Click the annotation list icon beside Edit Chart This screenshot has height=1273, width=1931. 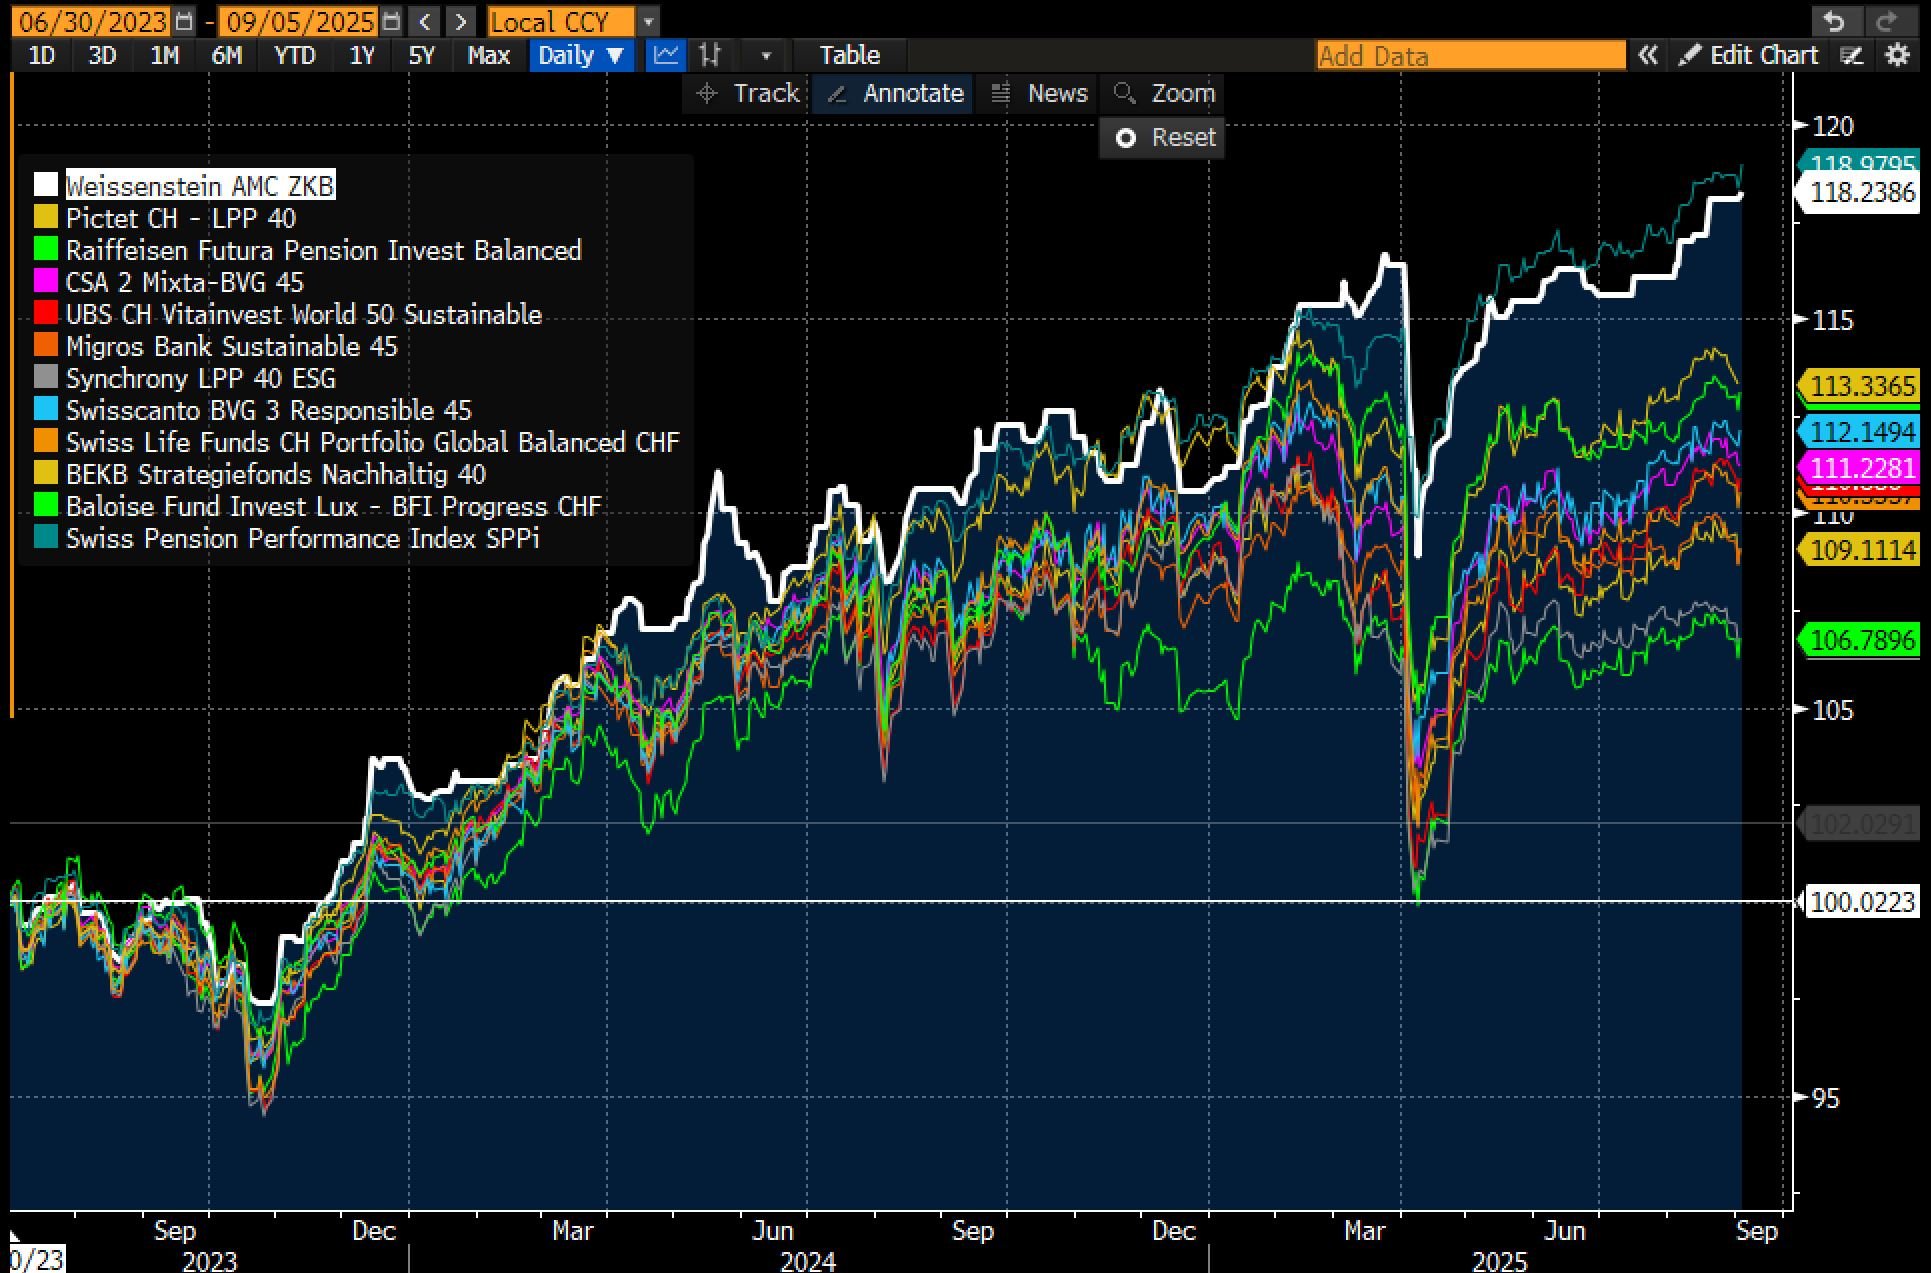1851,55
